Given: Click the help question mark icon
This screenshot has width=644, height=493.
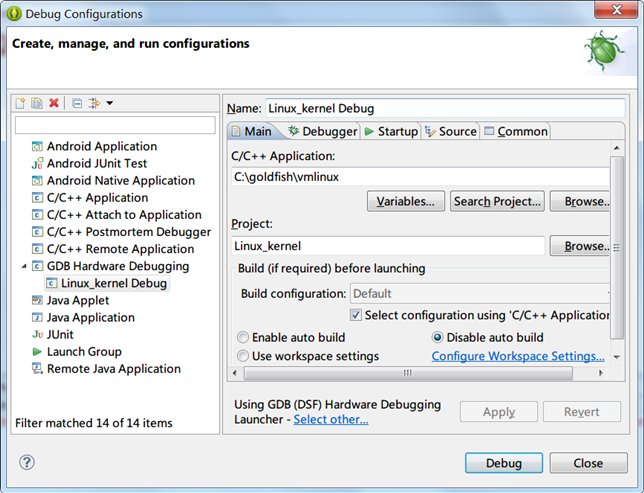Looking at the screenshot, I should pyautogui.click(x=27, y=462).
